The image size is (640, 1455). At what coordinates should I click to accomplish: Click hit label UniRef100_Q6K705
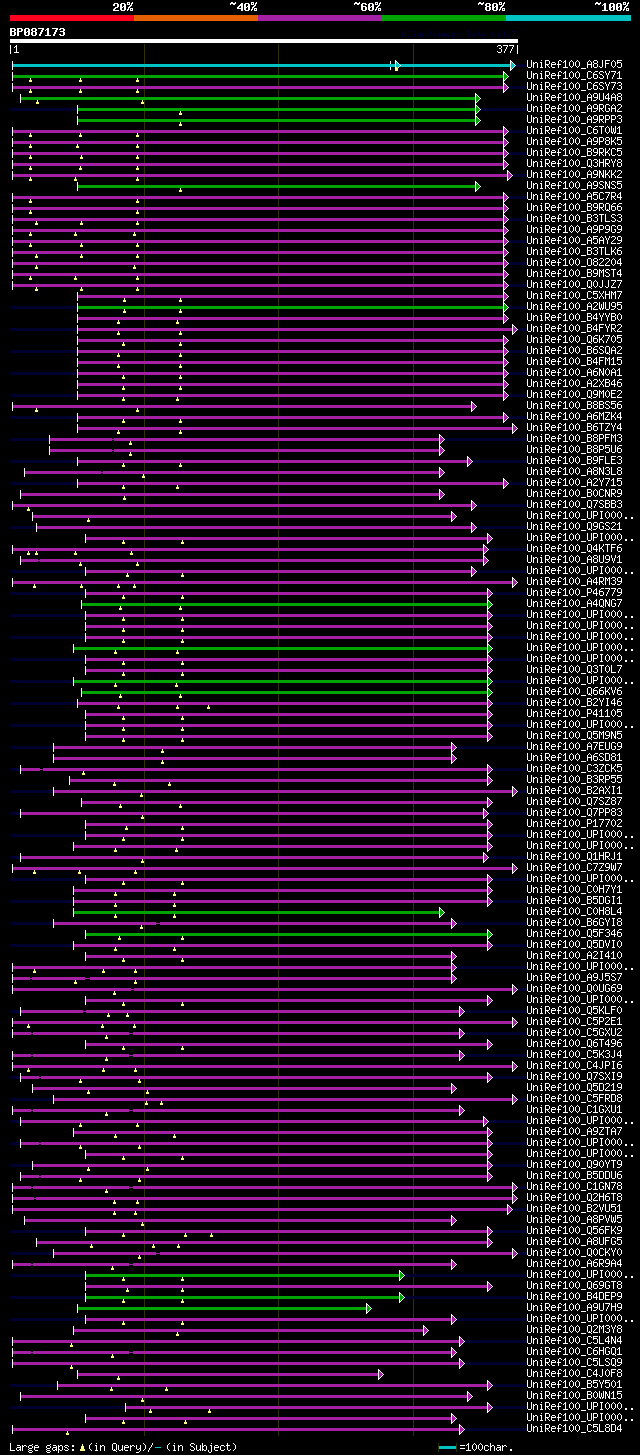point(574,340)
